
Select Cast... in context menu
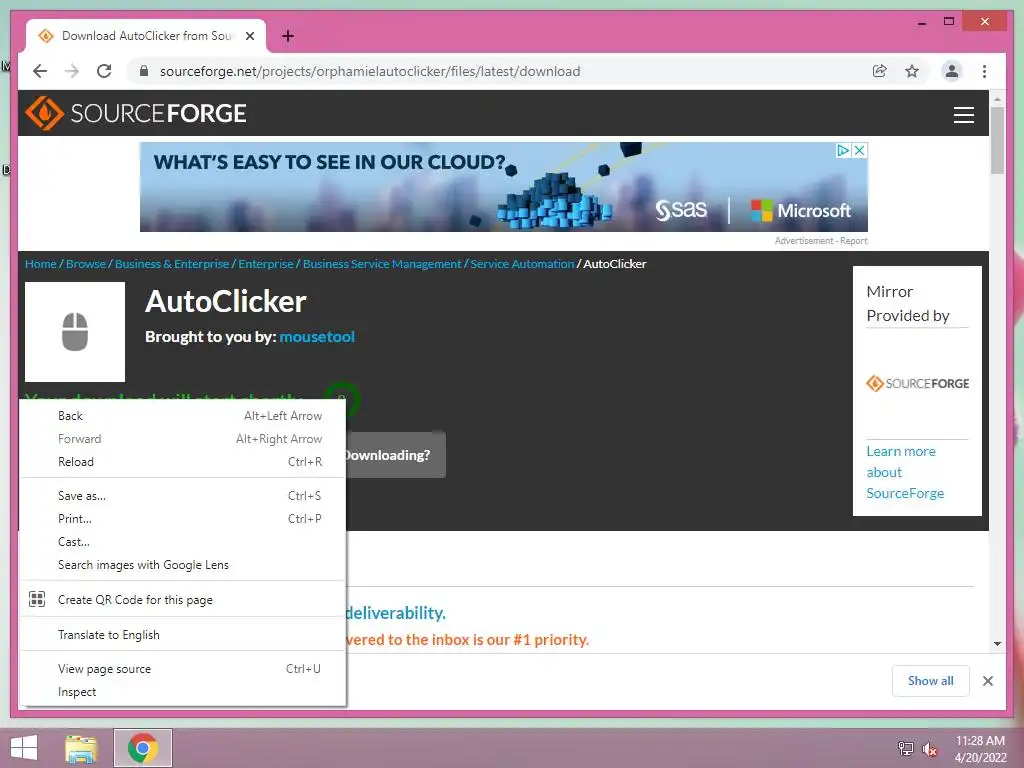183,542
